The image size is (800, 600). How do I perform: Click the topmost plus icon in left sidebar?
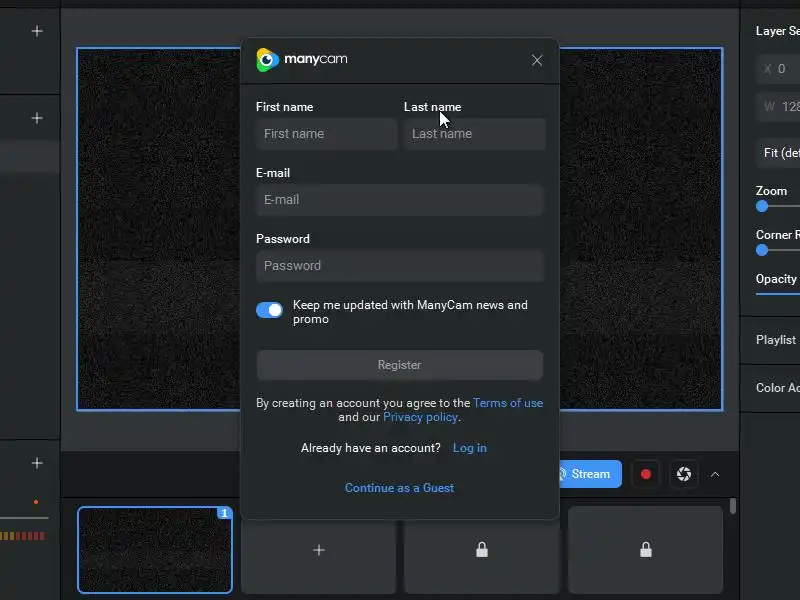(37, 31)
